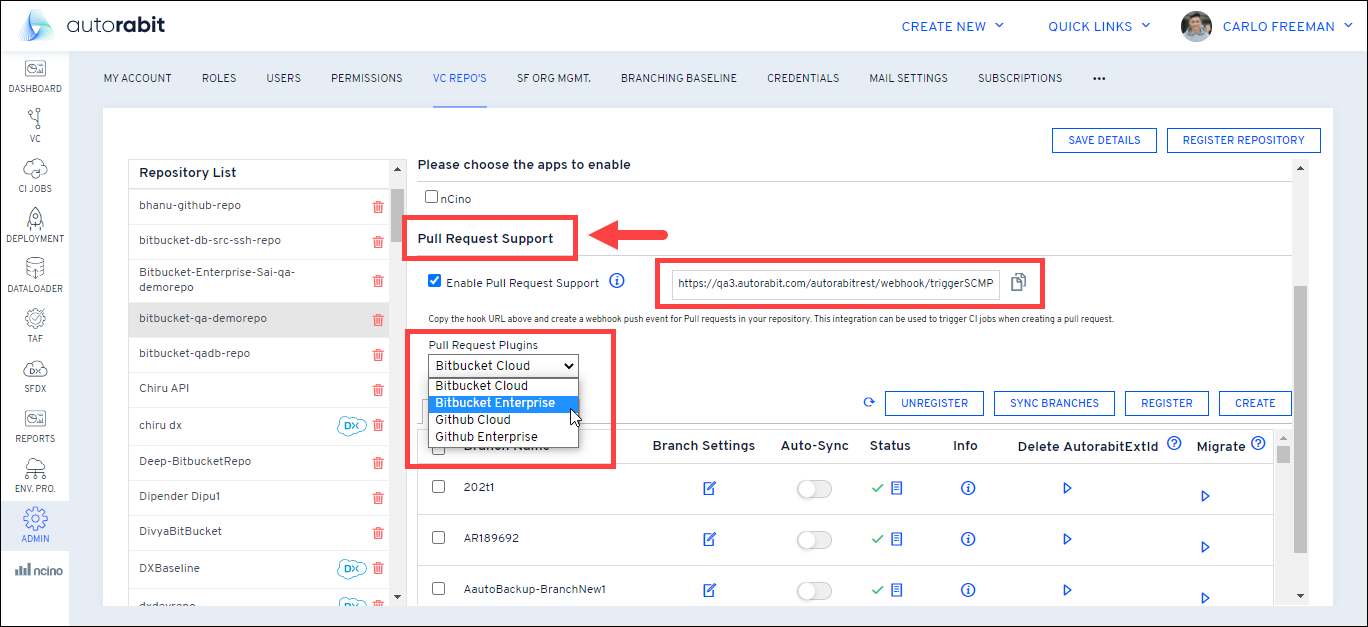Screen dimensions: 1368x627
Task: Click the copy webhook URL icon
Action: [1018, 283]
